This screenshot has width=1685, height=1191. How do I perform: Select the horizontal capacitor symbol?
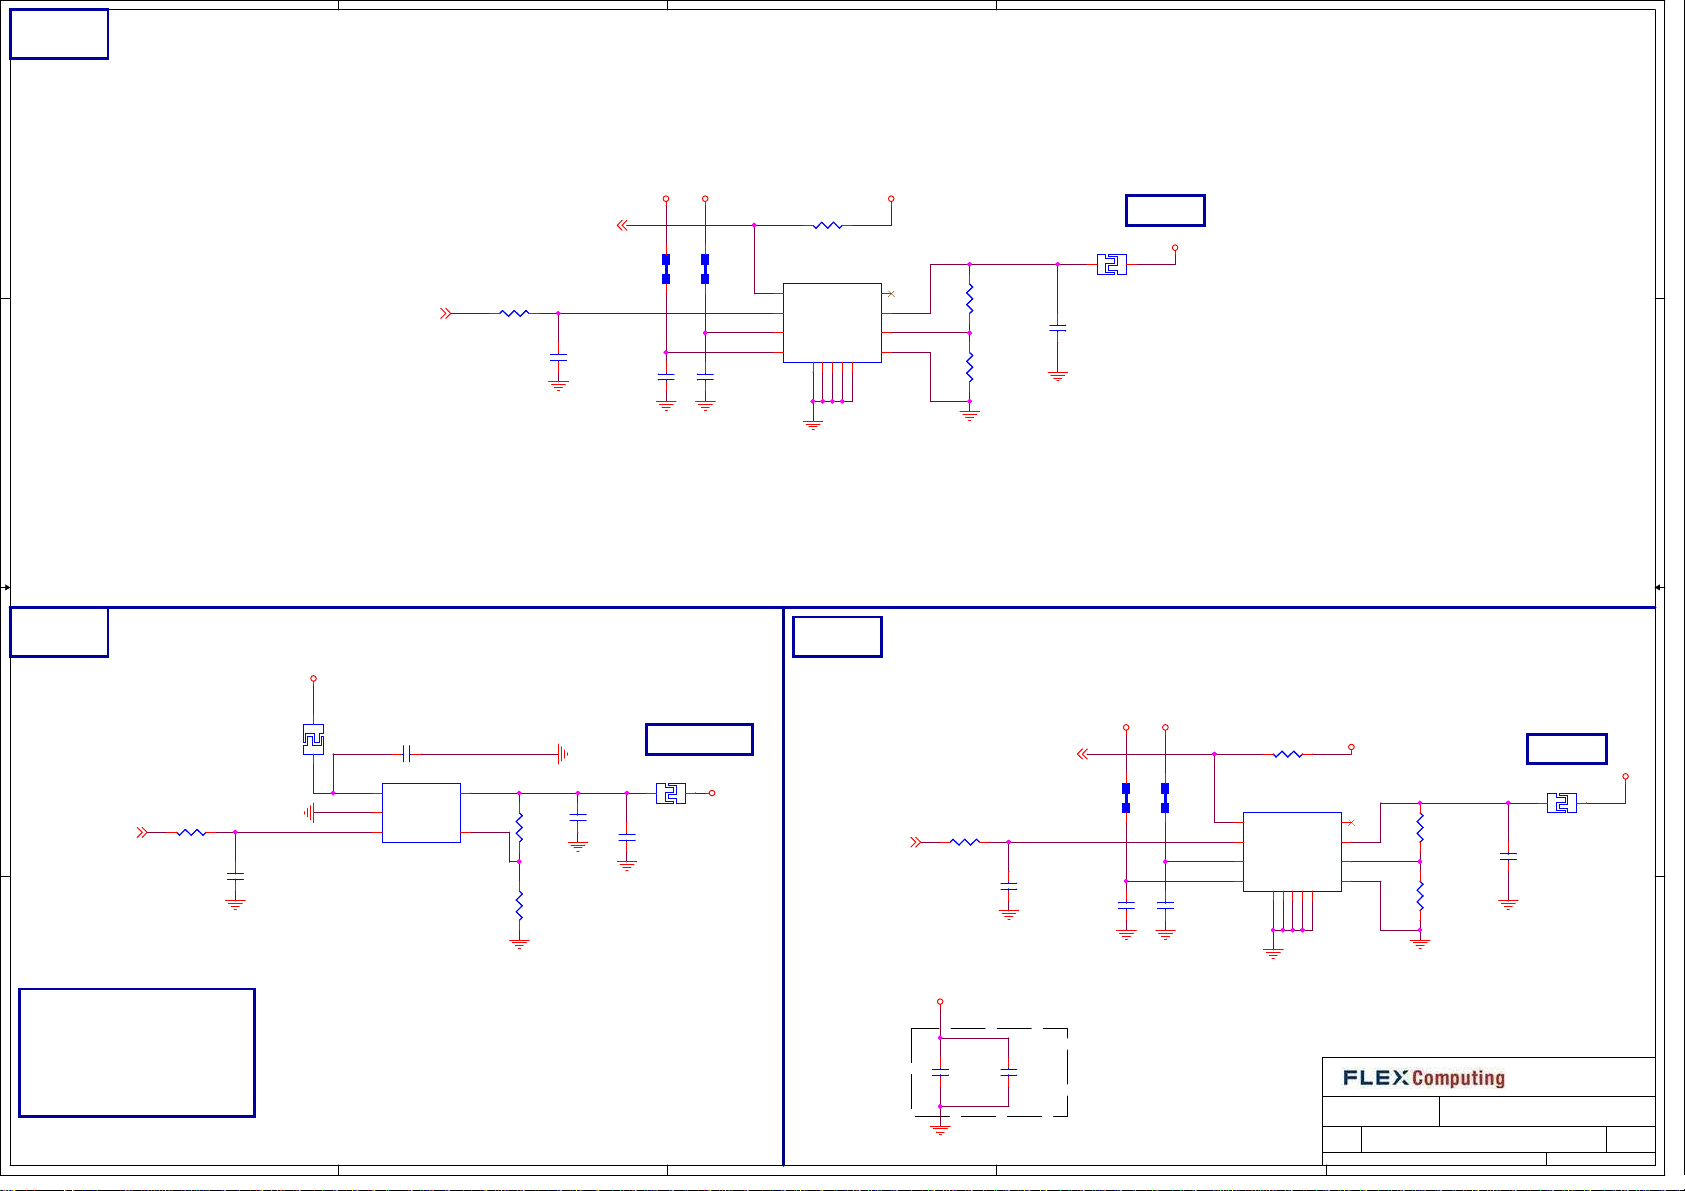[x=406, y=754]
